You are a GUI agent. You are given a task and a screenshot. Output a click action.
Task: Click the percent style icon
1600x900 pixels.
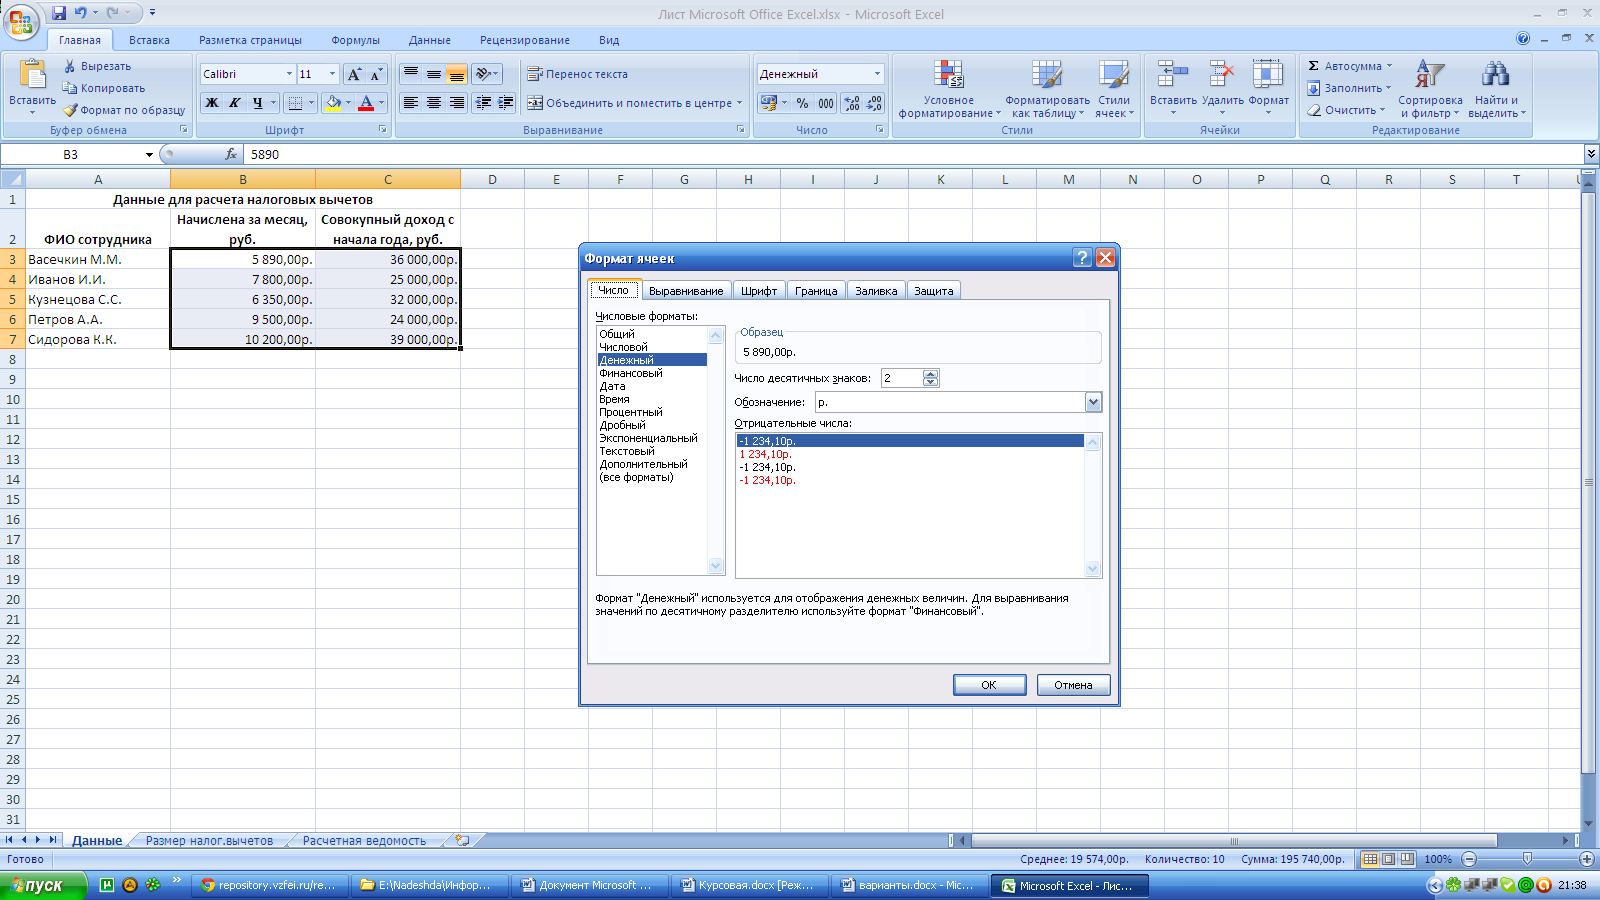(x=802, y=103)
